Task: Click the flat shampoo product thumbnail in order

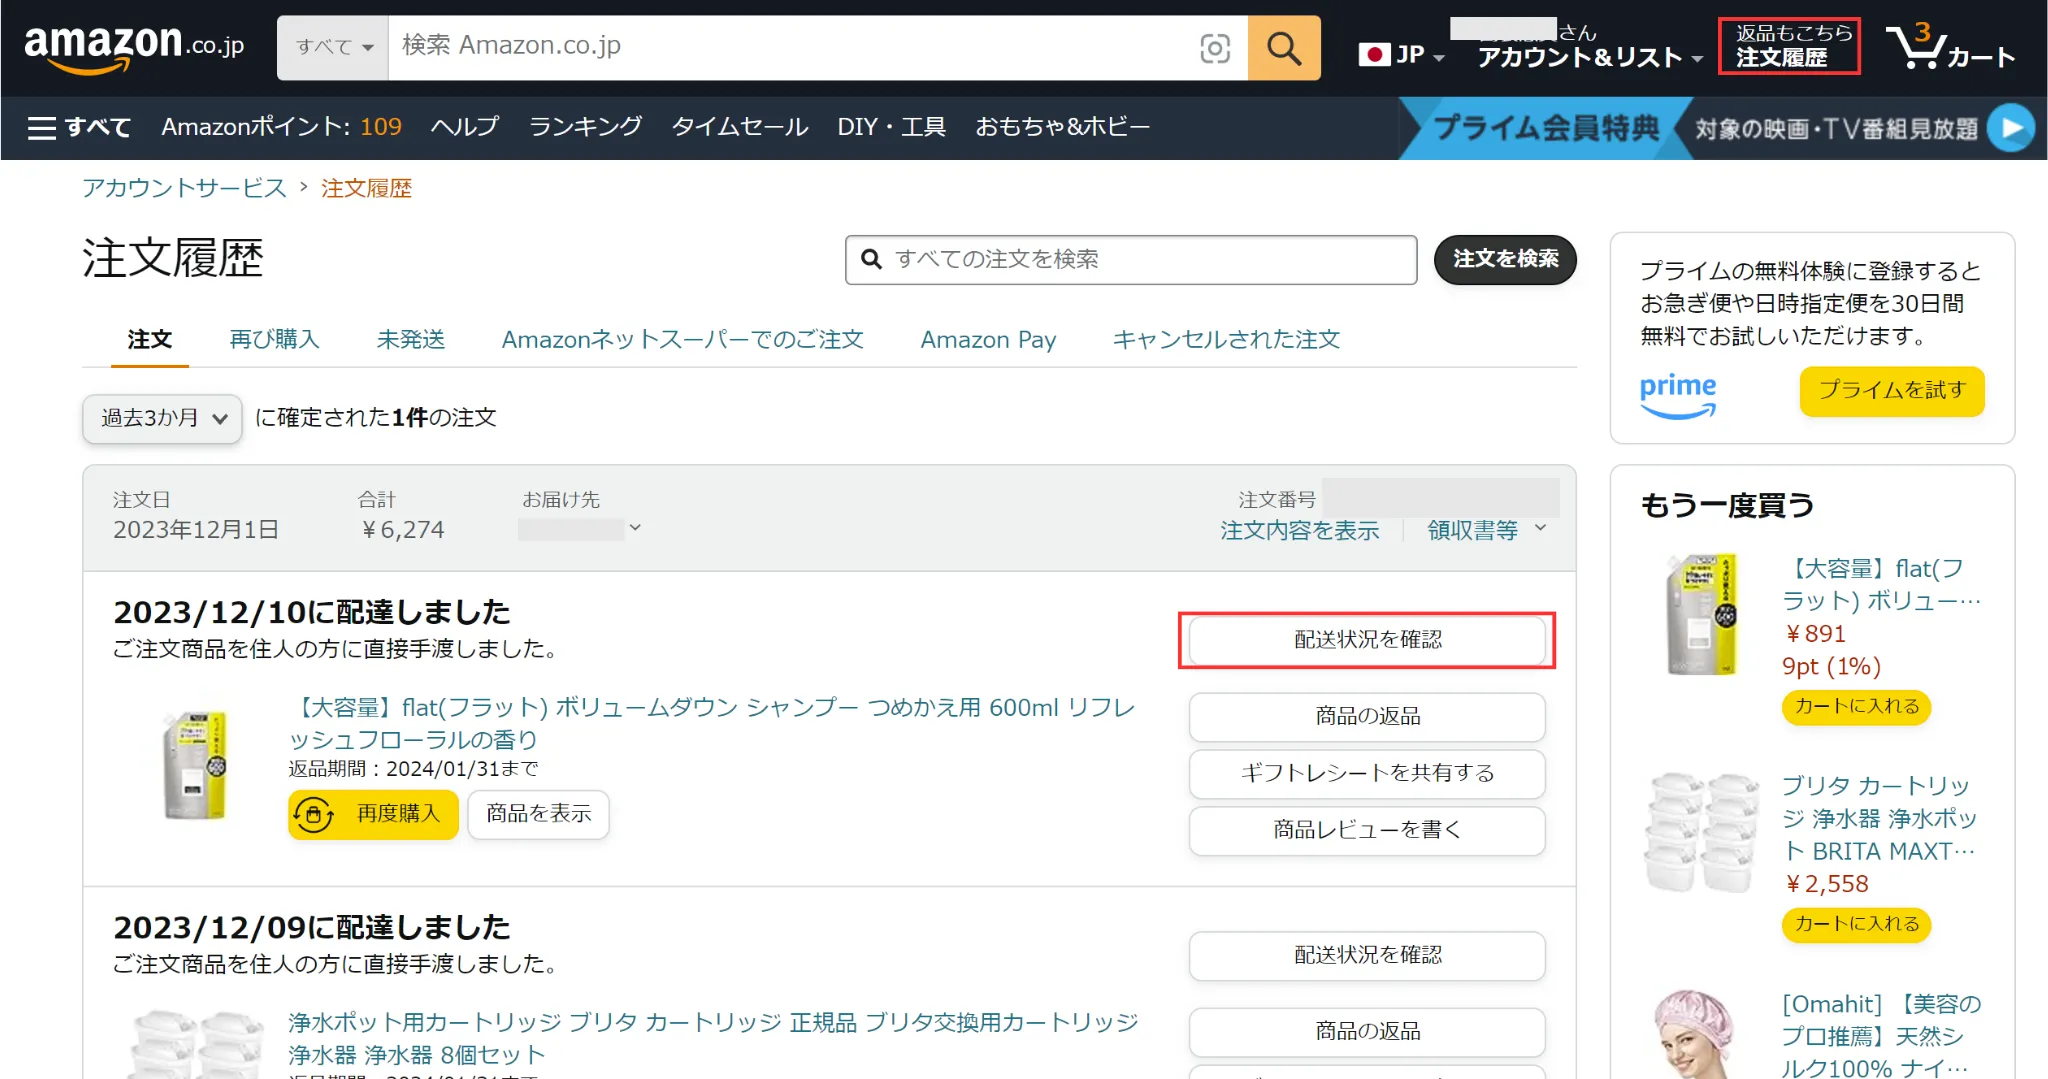Action: click(196, 765)
